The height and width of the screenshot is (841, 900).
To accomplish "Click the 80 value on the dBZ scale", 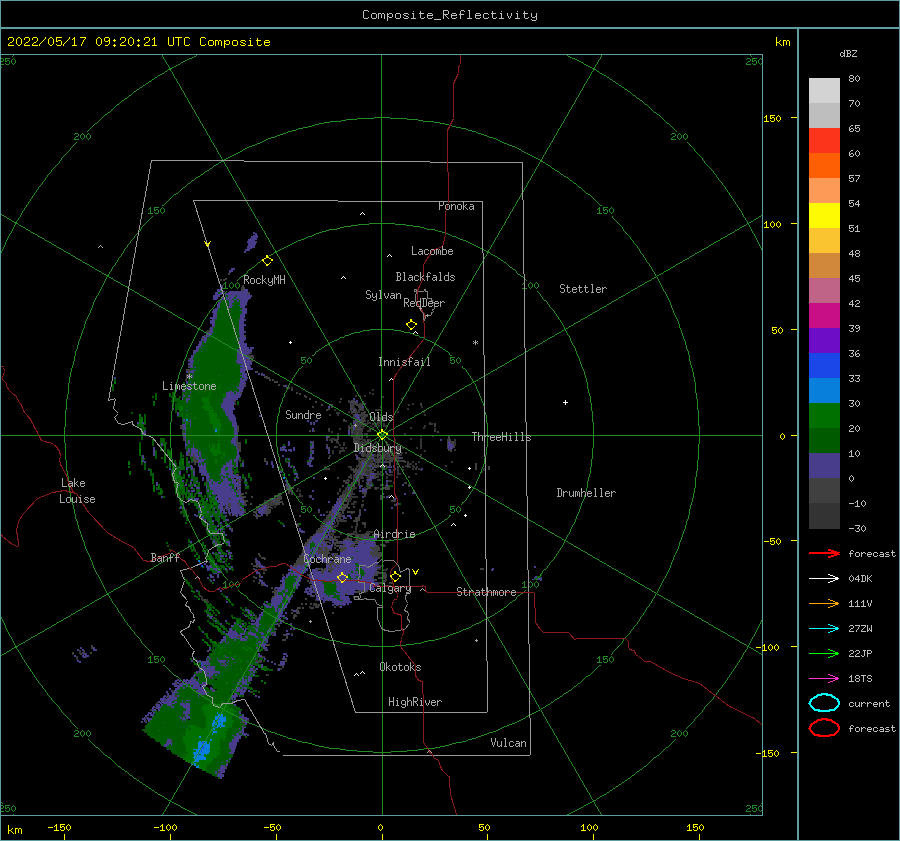I will 854,78.
